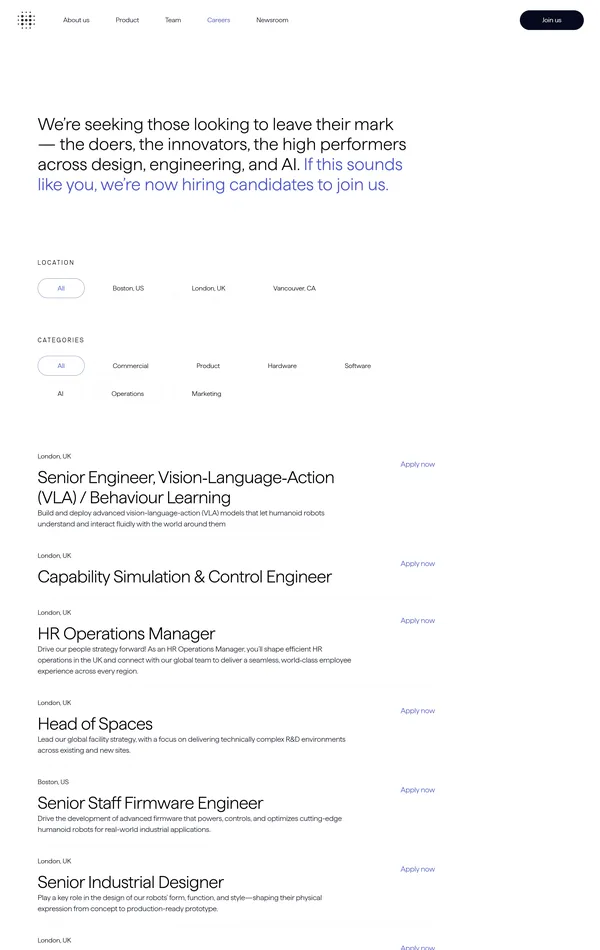Choose the Commercial category filter

130,366
